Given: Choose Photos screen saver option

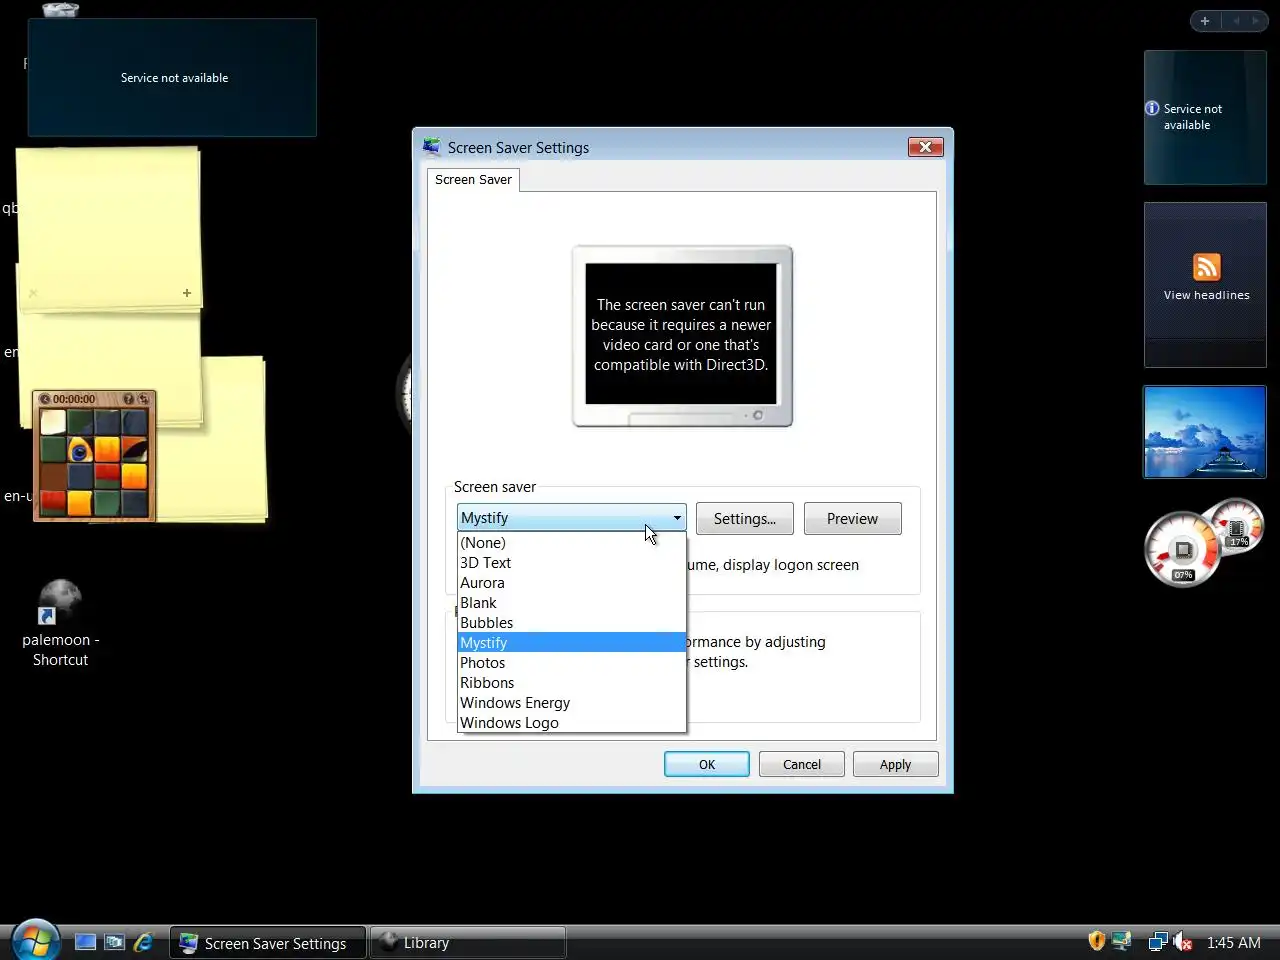Looking at the screenshot, I should coord(571,663).
